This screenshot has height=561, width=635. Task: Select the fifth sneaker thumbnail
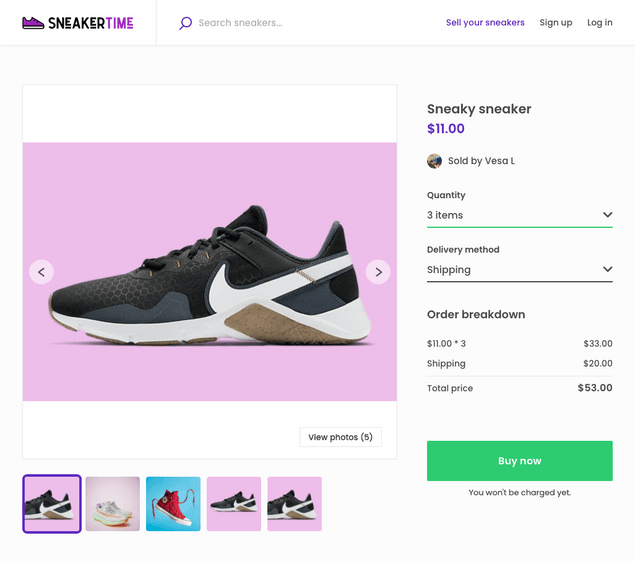tap(294, 504)
